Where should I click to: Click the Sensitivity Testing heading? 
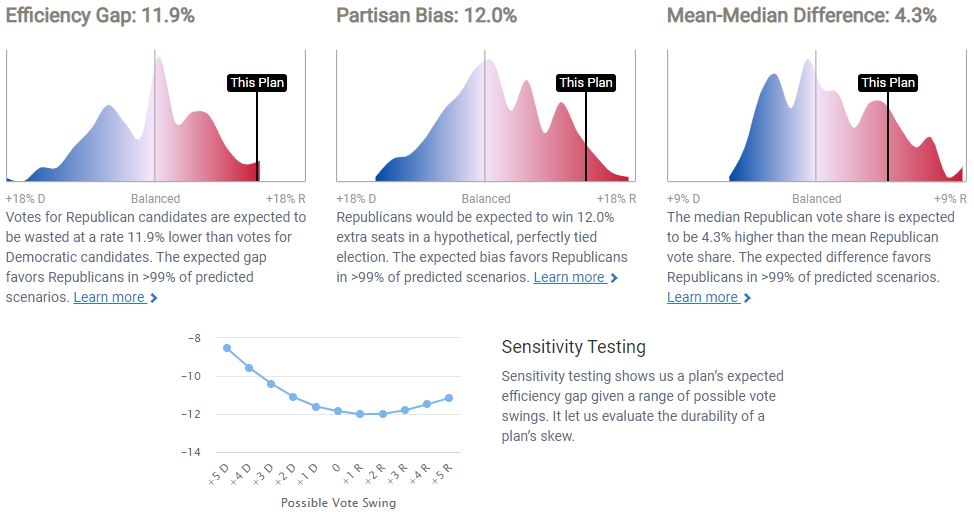pyautogui.click(x=573, y=347)
